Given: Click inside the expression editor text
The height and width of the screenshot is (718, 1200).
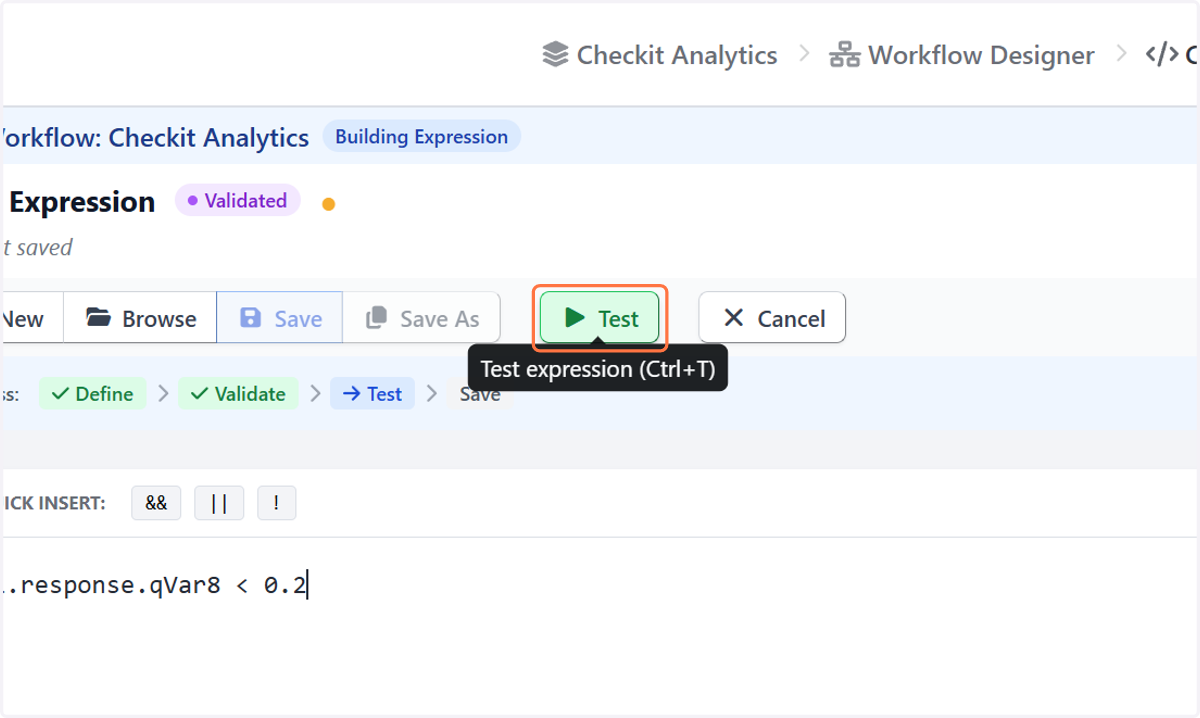Looking at the screenshot, I should click(x=155, y=586).
